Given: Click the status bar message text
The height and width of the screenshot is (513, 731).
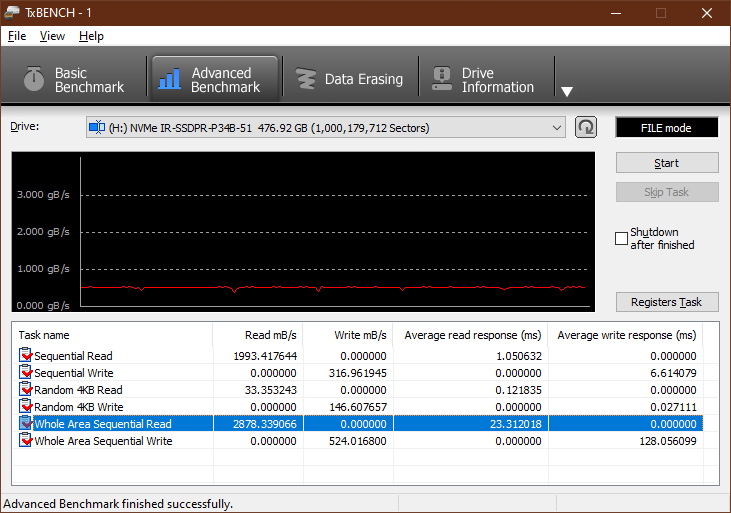Looking at the screenshot, I should coord(118,504).
